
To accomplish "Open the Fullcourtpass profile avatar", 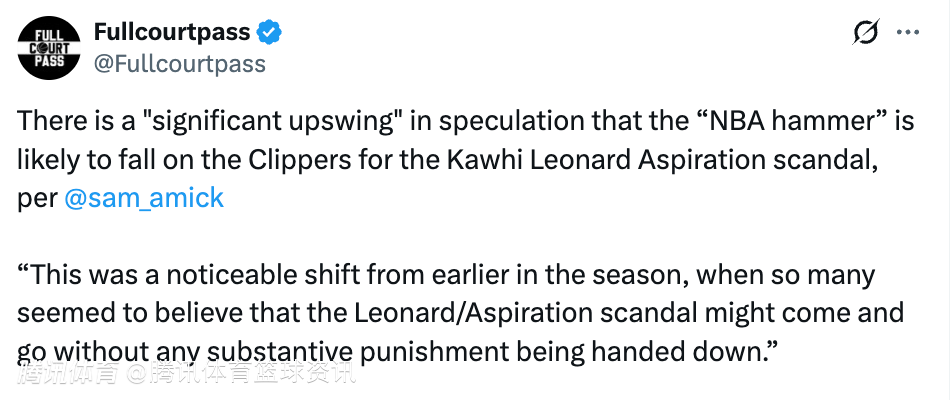I will click(48, 48).
